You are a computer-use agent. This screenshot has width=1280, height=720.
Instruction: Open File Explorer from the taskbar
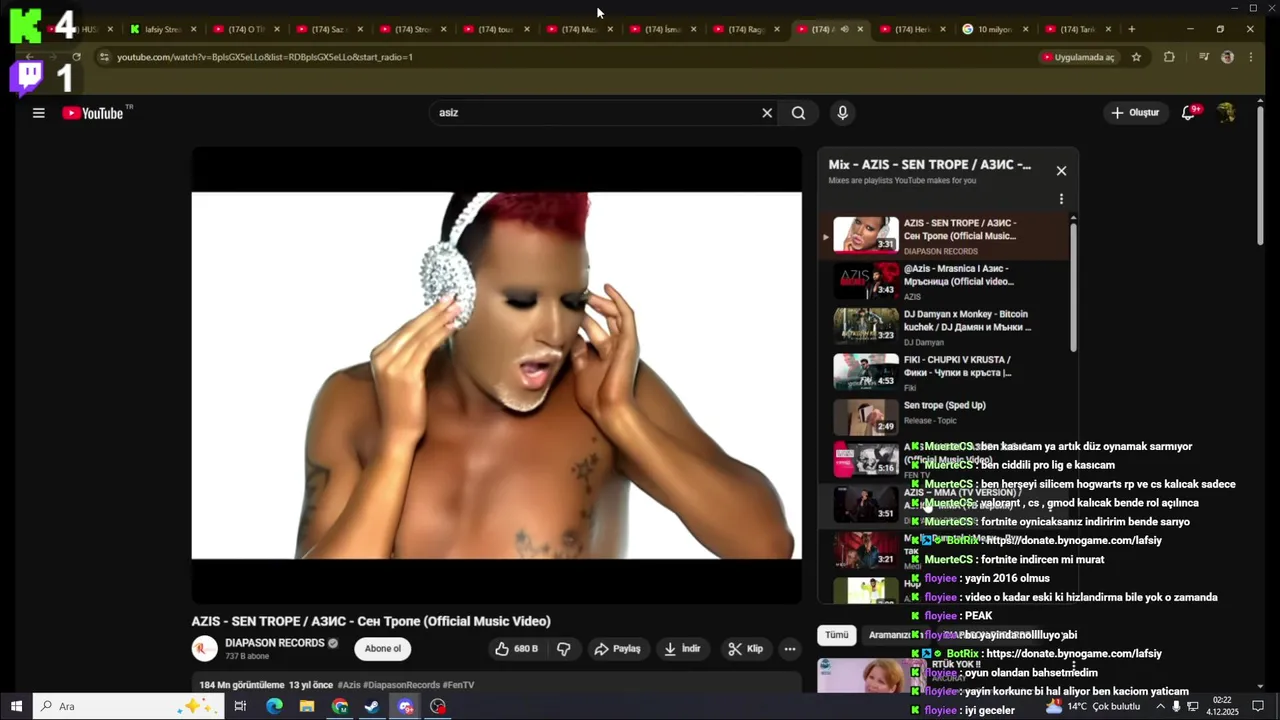pos(307,706)
